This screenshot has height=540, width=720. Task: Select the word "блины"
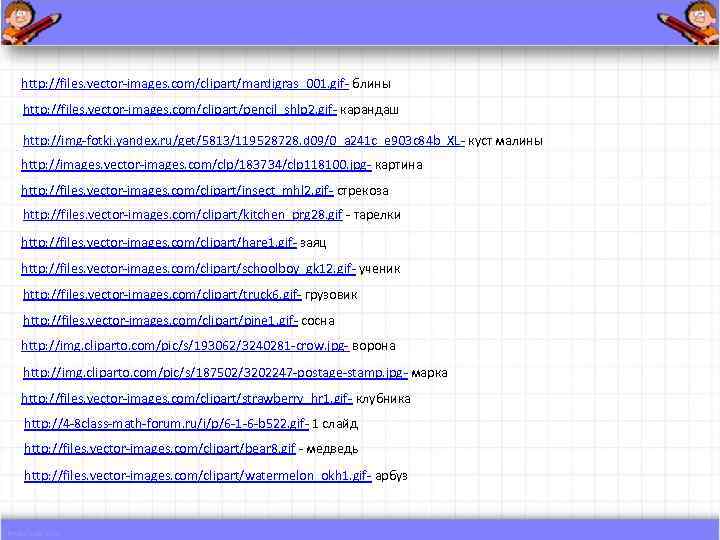[371, 84]
